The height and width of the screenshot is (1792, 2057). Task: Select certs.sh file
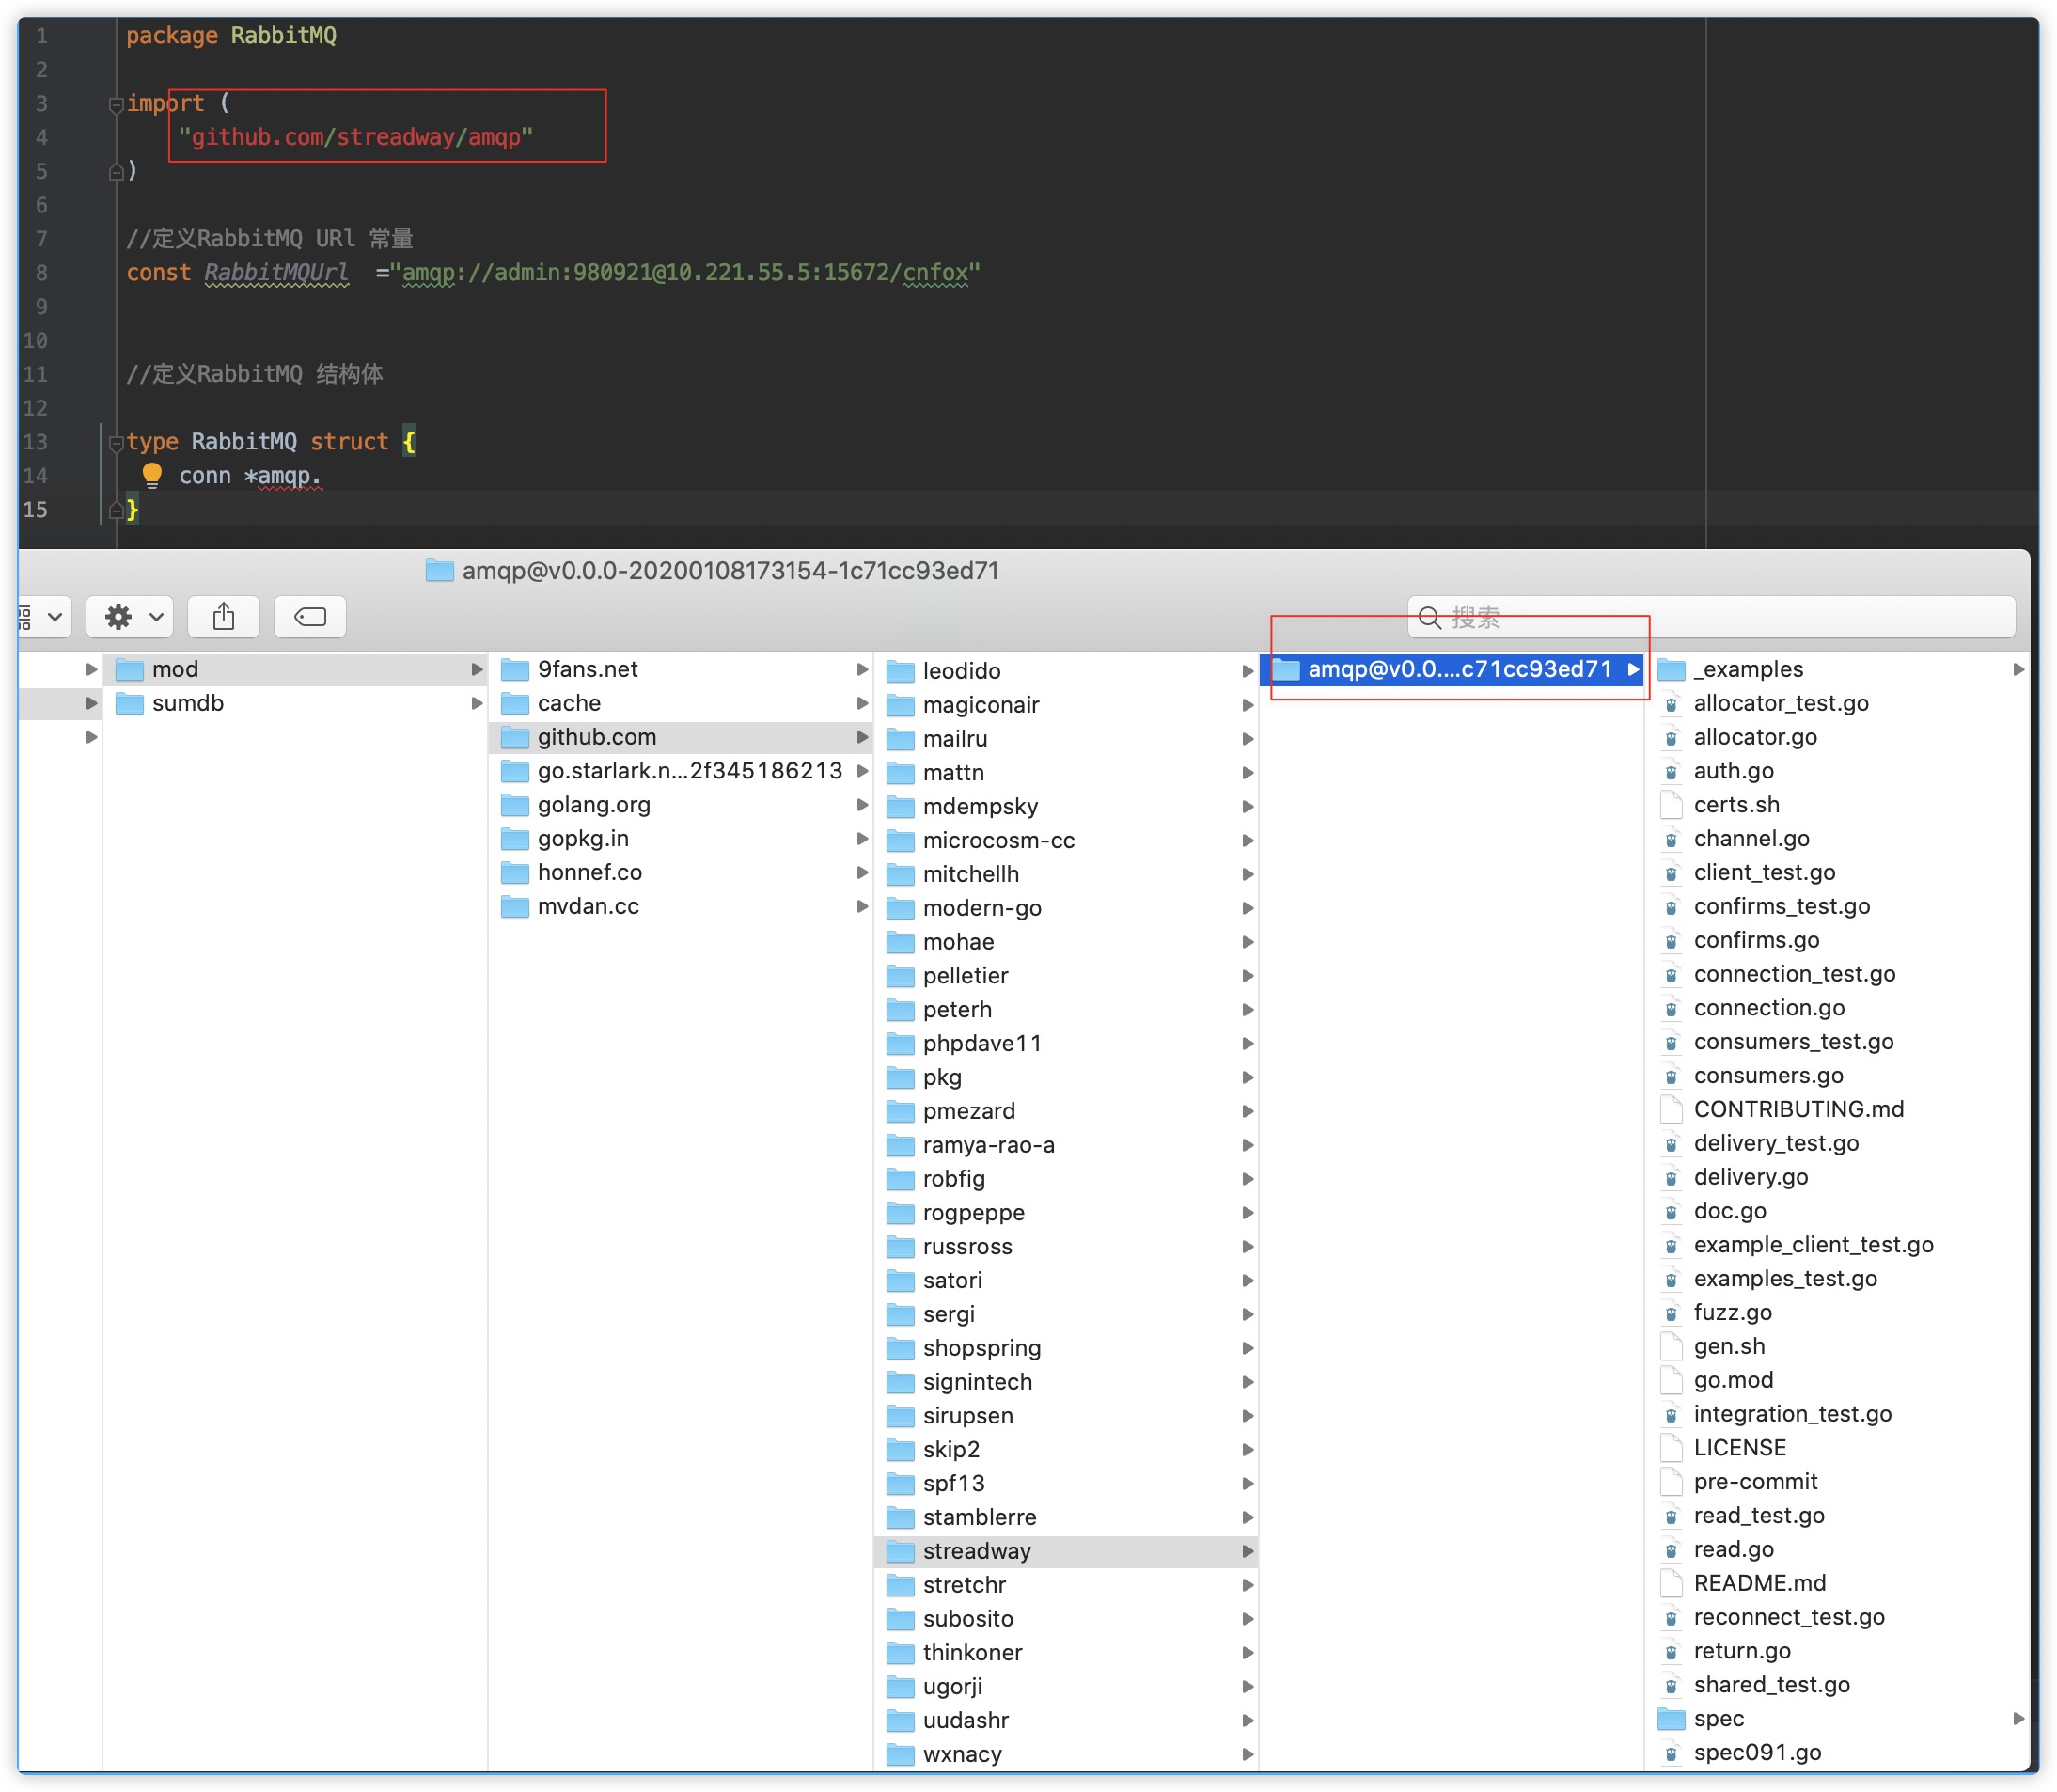pyautogui.click(x=1838, y=805)
